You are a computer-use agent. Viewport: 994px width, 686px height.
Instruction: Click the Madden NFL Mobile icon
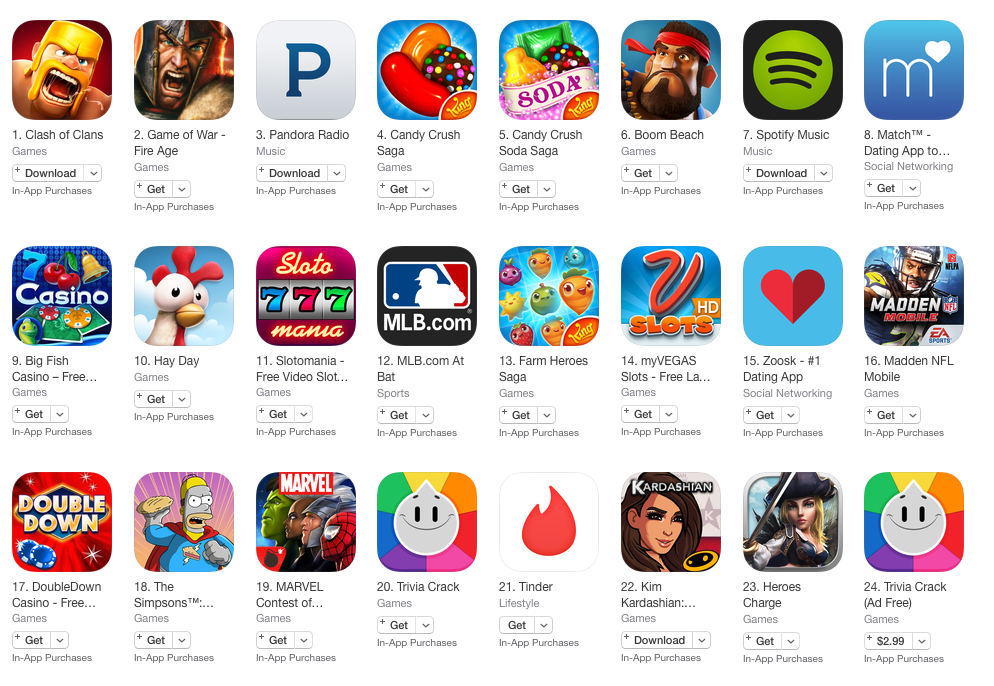[x=913, y=296]
